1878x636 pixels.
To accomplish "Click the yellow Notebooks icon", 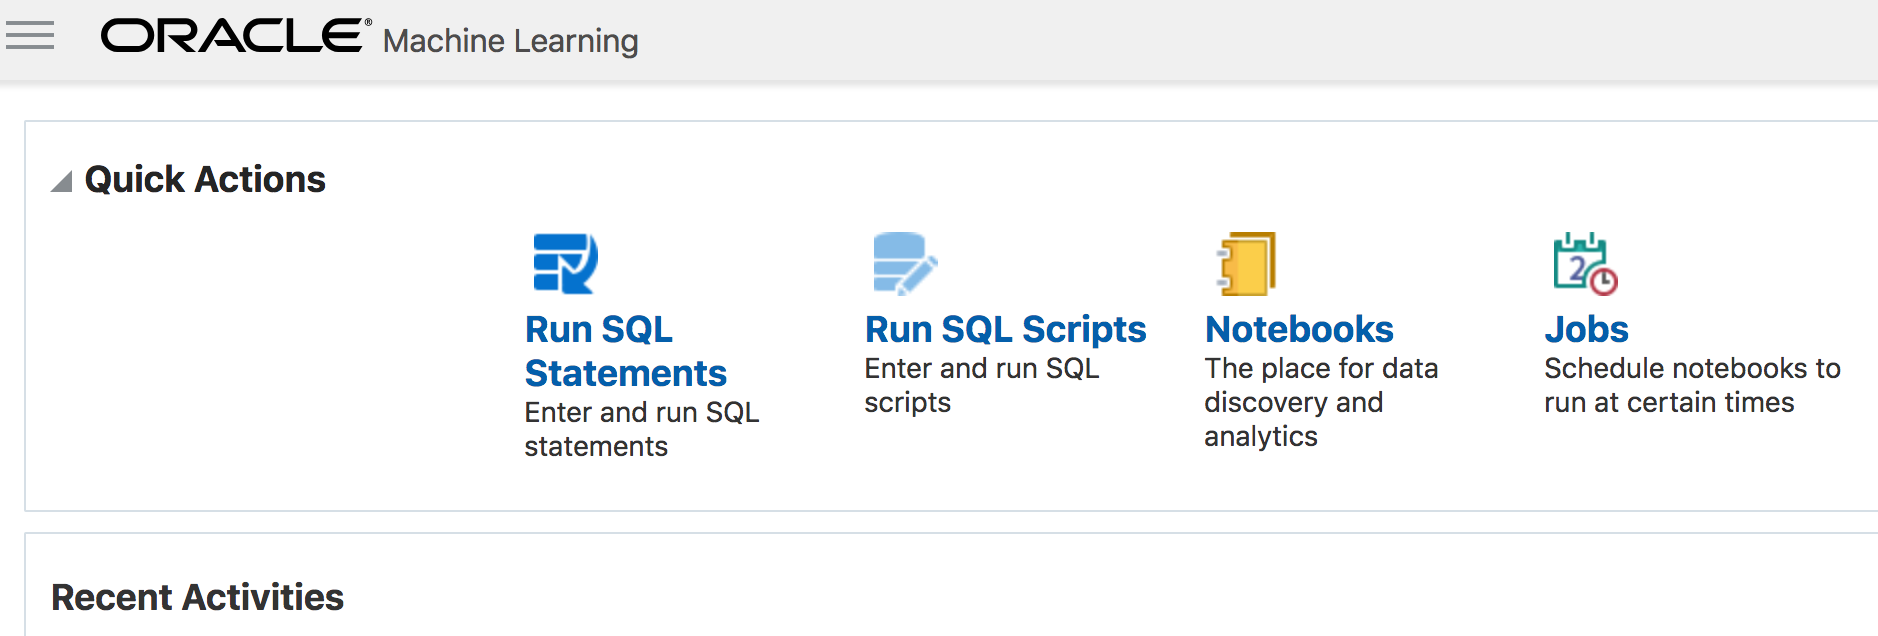I will point(1246,264).
